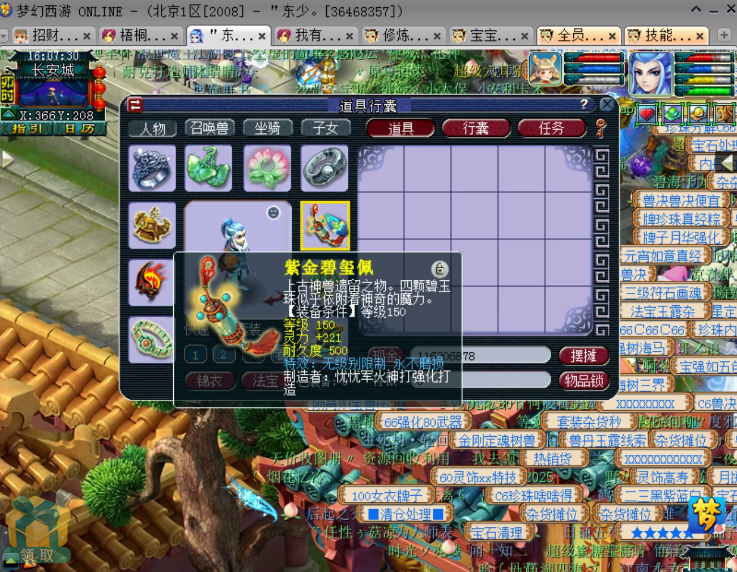Open the 兽决兽决便宜 stall sign
The image size is (737, 572).
[x=681, y=201]
